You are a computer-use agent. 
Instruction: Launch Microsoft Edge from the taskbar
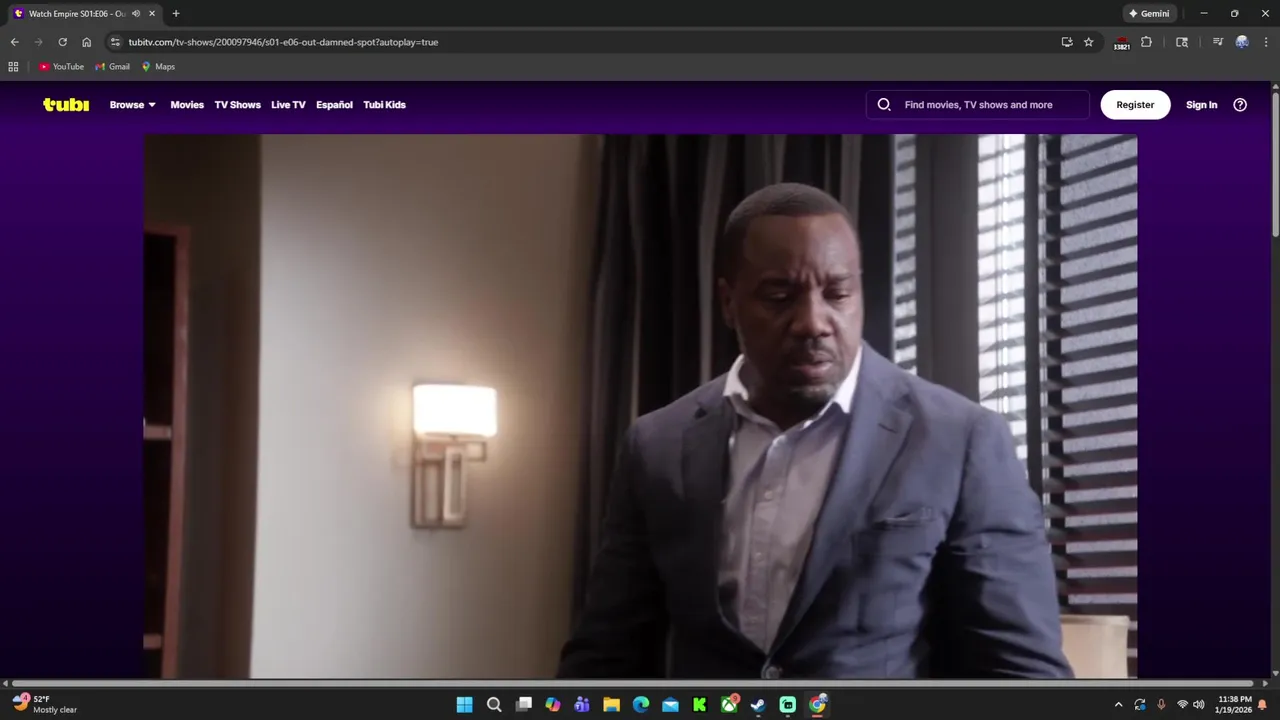coord(641,705)
